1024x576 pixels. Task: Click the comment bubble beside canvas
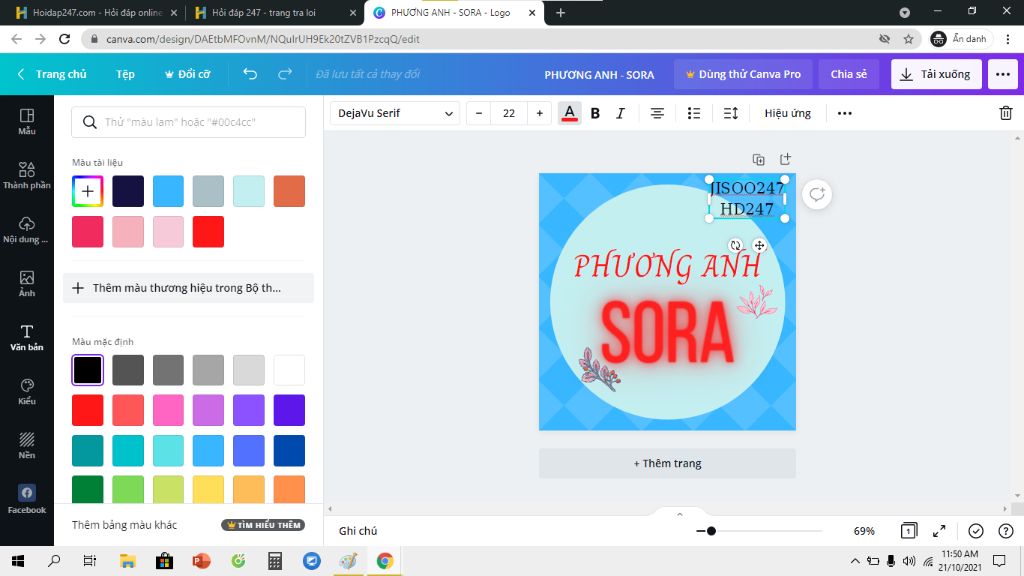(x=817, y=194)
